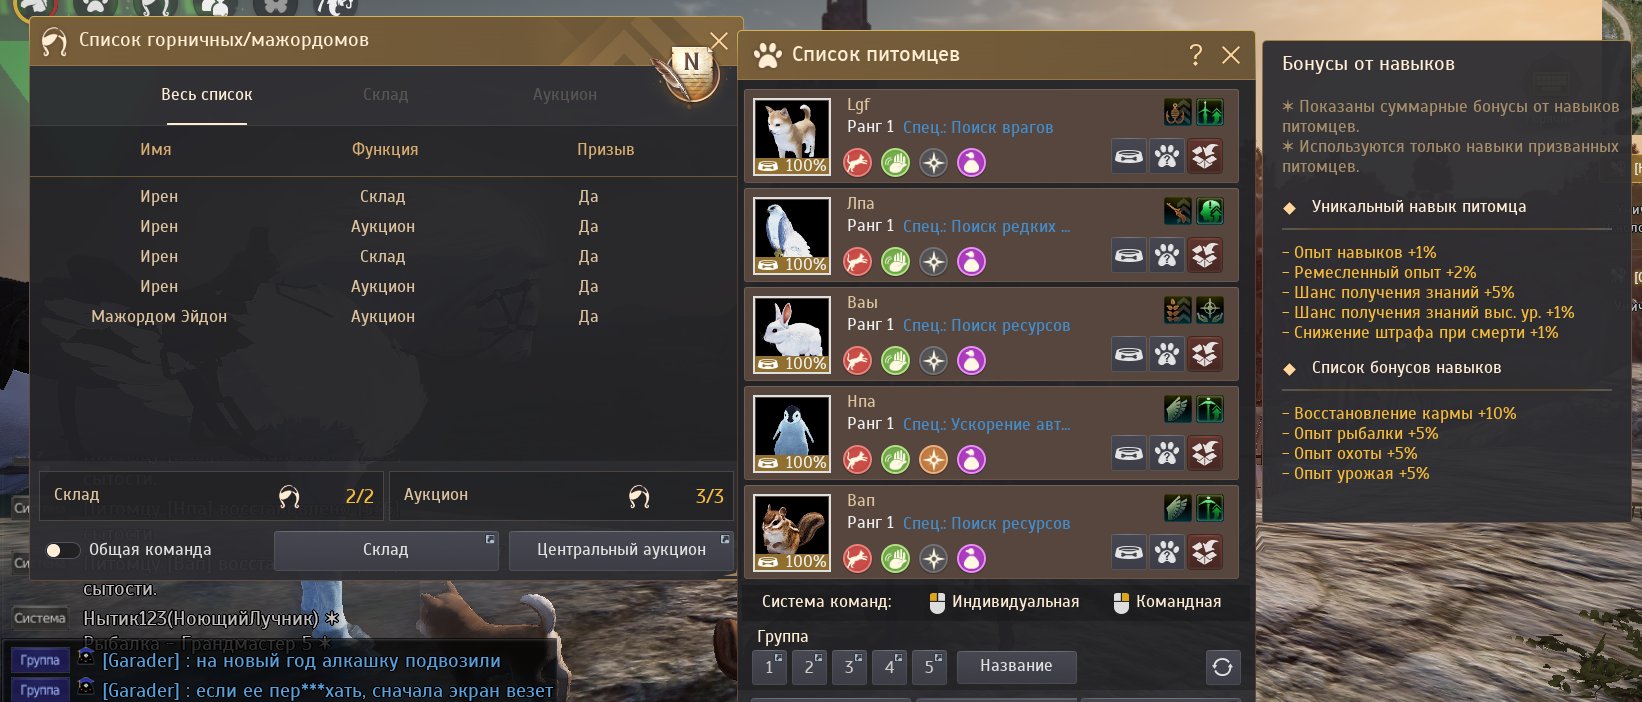Viewport: 1642px width, 702px height.
Task: Enable the Общая команда toggle
Action: [x=62, y=550]
